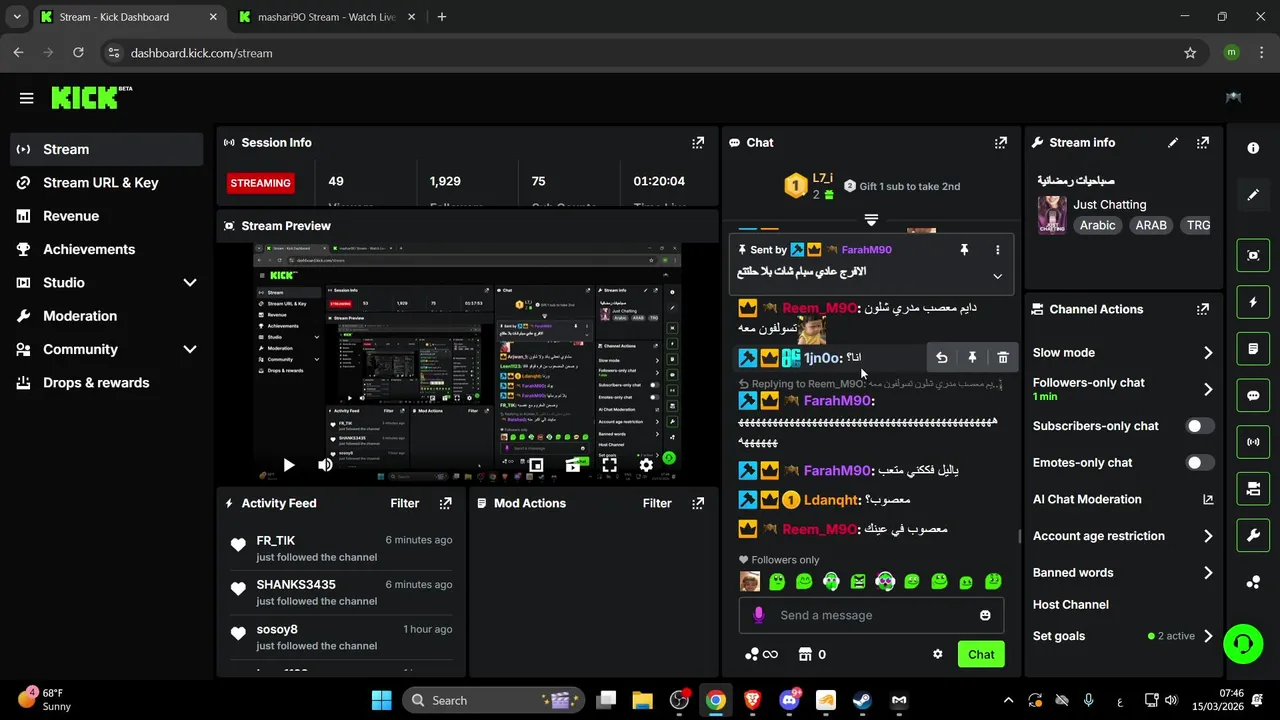Open the pinned message three-dot menu
The width and height of the screenshot is (1280, 720).
(997, 250)
